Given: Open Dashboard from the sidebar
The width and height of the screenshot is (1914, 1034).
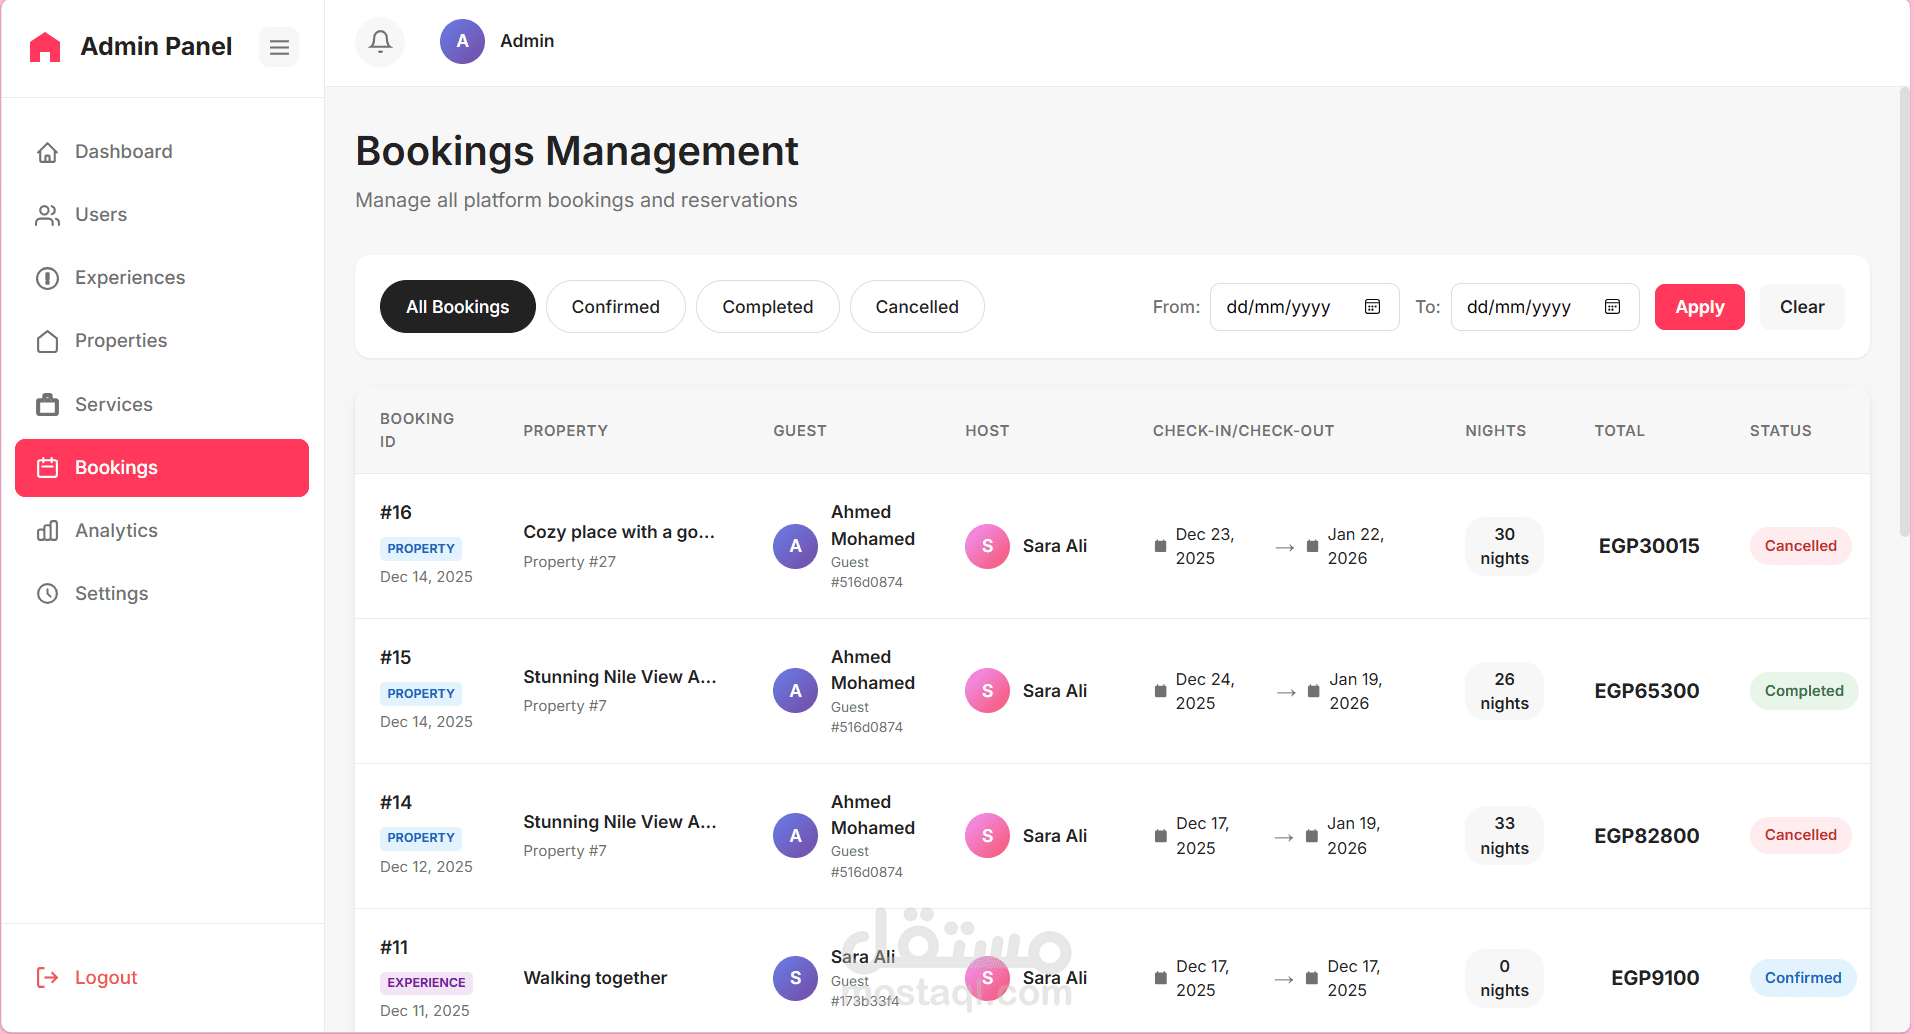Looking at the screenshot, I should coord(123,152).
